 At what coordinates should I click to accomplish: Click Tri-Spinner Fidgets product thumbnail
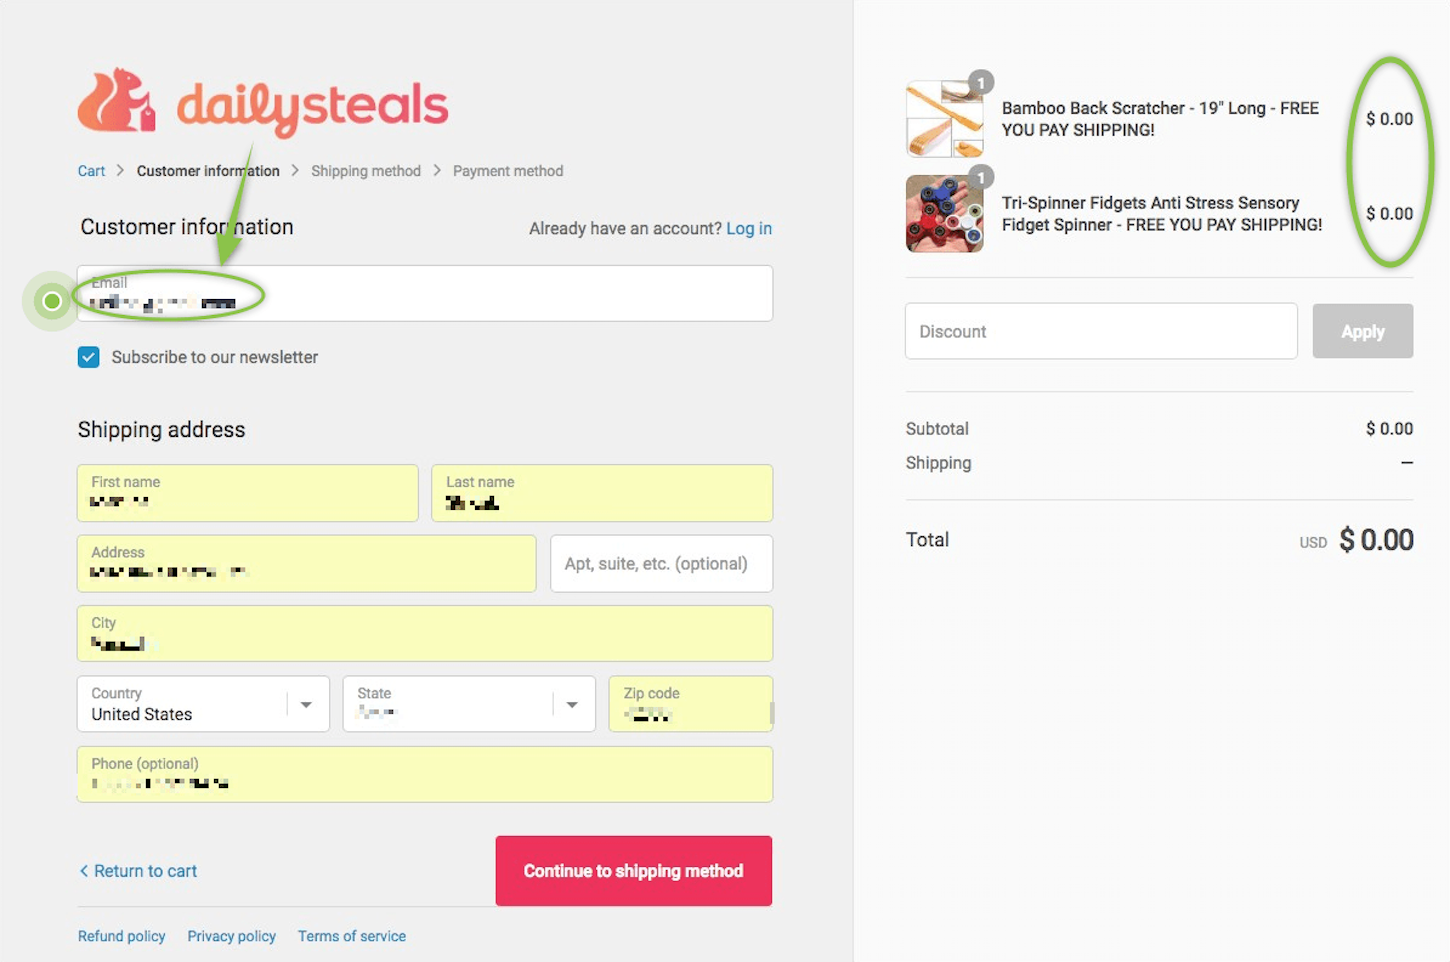click(944, 213)
